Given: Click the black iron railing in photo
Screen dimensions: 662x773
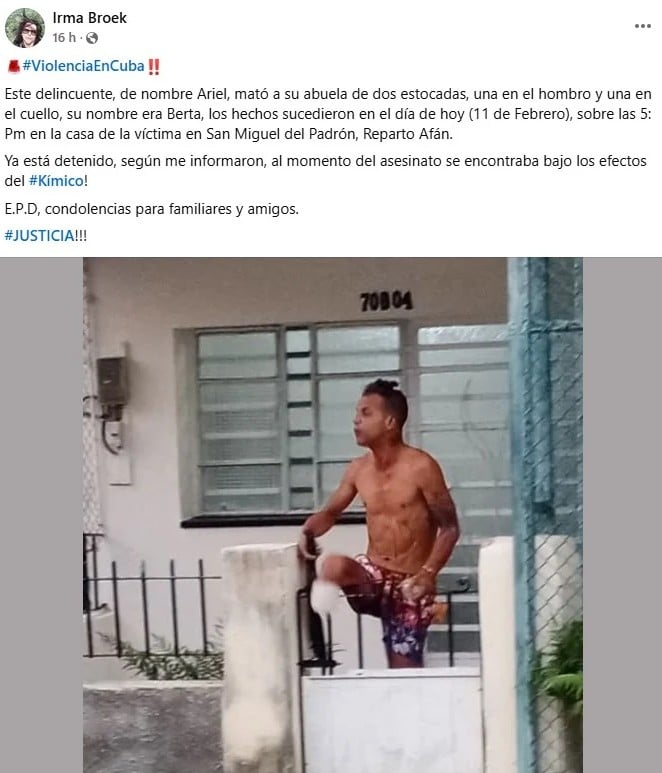Looking at the screenshot, I should pos(151,606).
